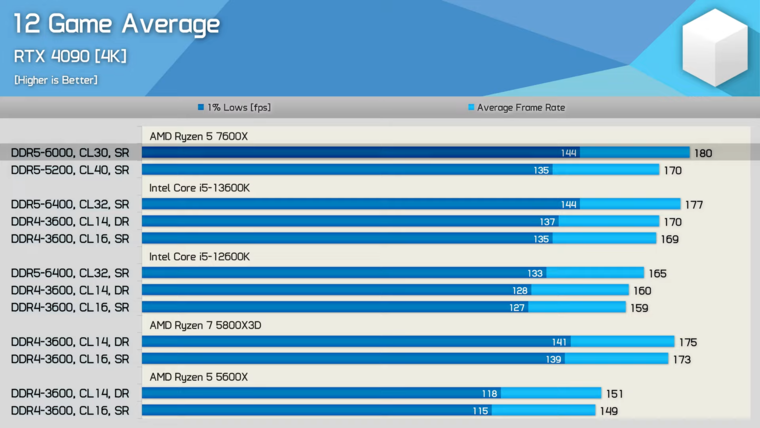760x428 pixels.
Task: Click the 1% low value '141'
Action: pyautogui.click(x=559, y=342)
